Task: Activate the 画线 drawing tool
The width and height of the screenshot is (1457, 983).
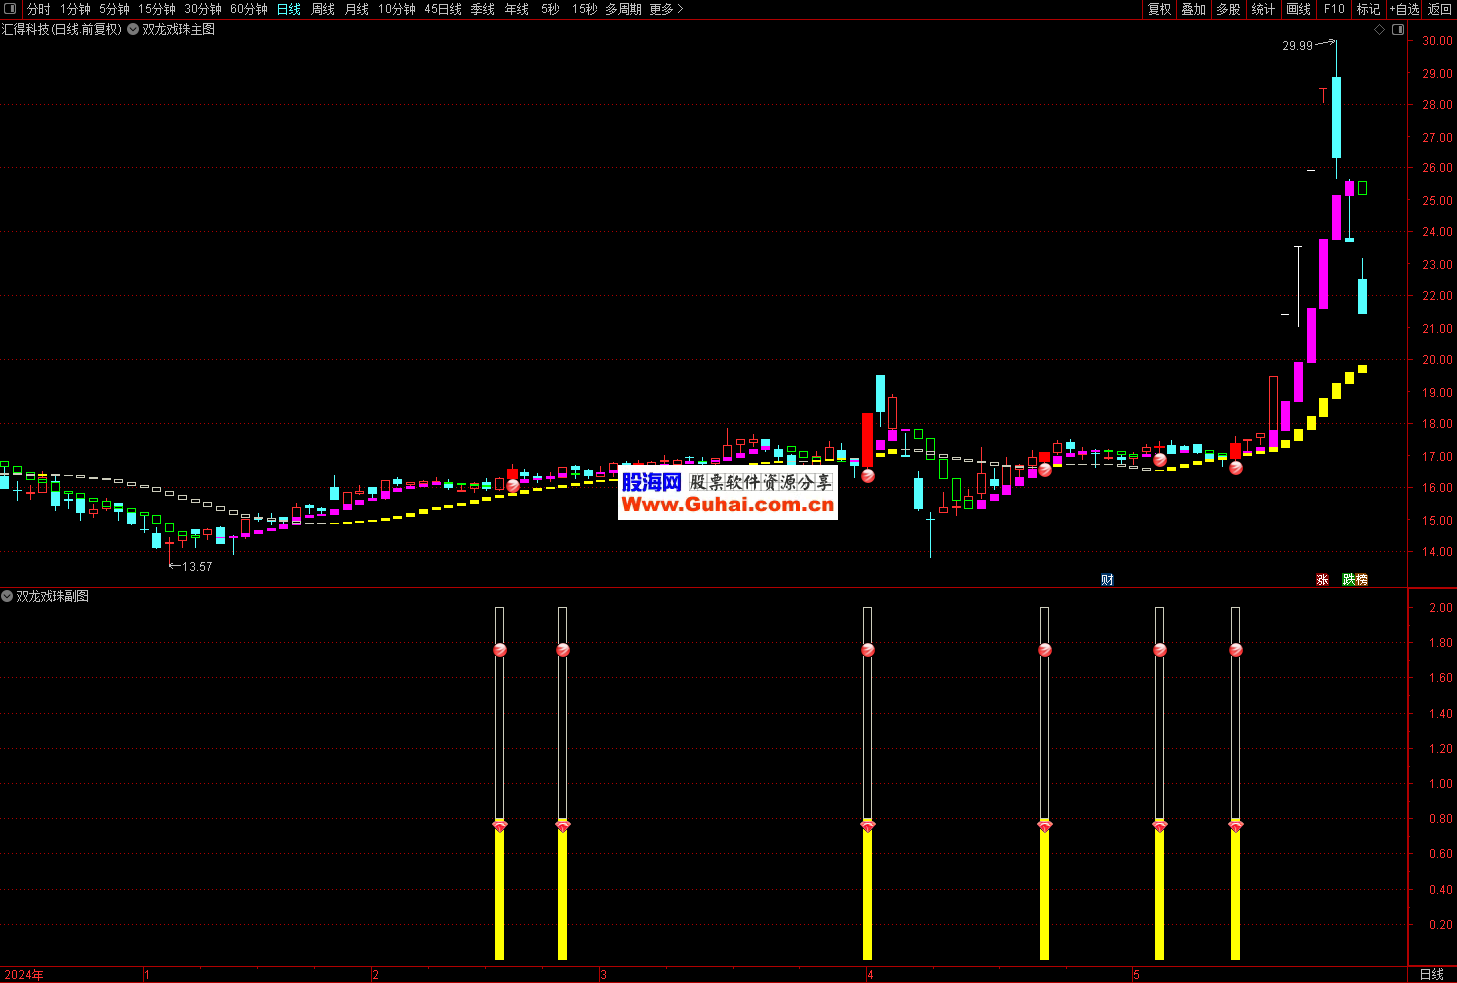Action: click(1298, 9)
